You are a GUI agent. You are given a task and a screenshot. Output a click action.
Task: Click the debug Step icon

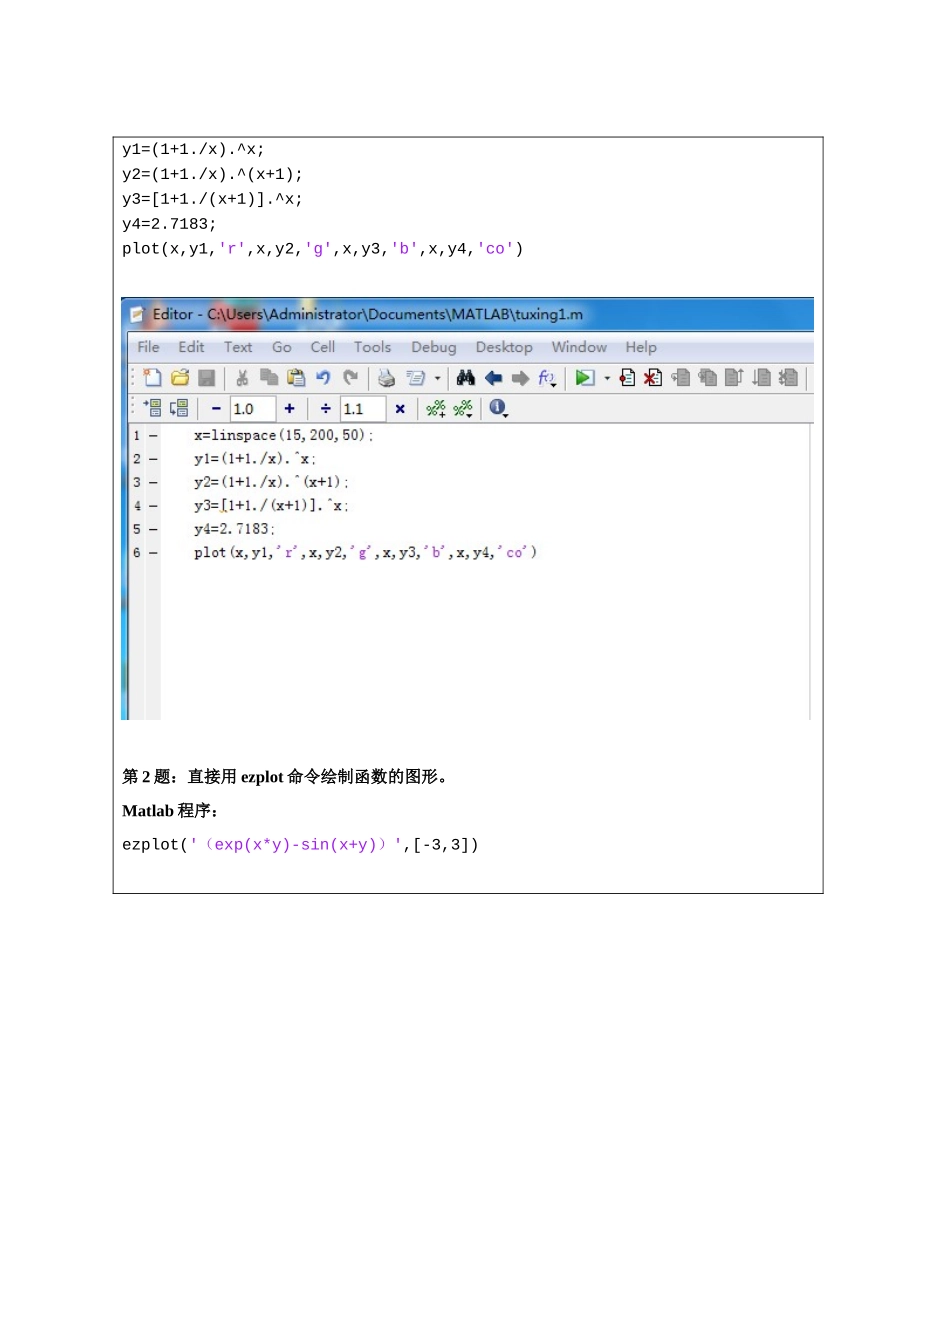[681, 378]
